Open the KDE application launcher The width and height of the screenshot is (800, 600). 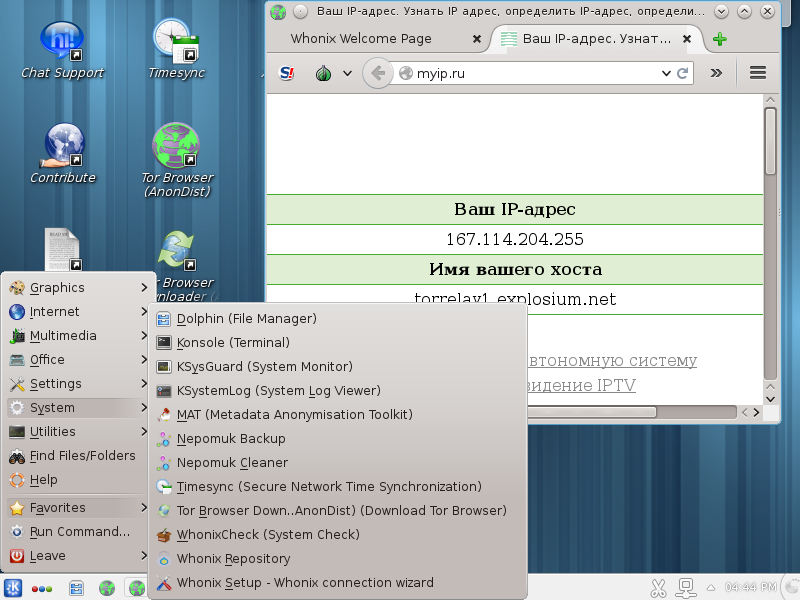[x=12, y=588]
